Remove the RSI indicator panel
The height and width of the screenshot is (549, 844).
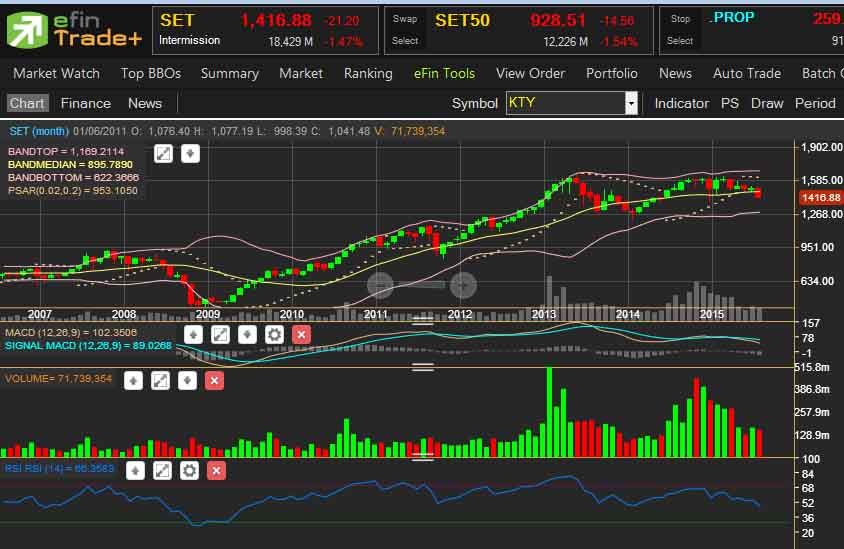click(x=216, y=471)
